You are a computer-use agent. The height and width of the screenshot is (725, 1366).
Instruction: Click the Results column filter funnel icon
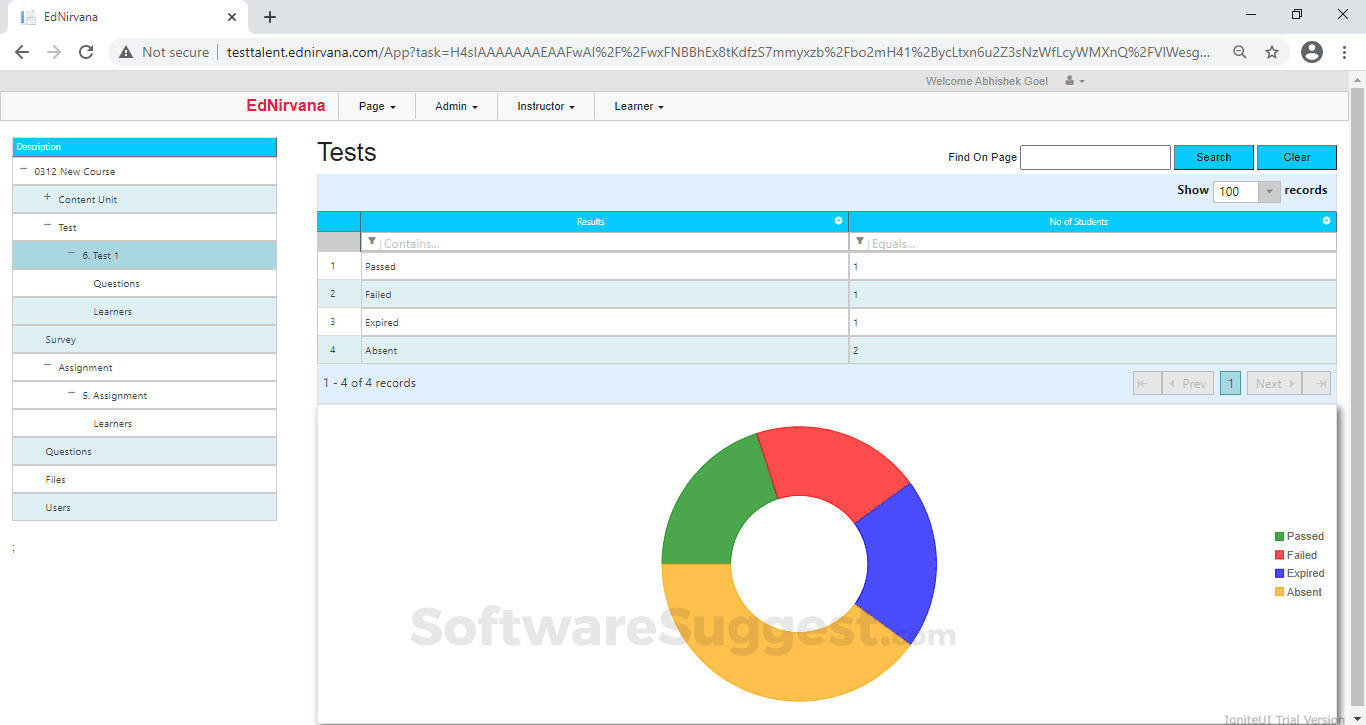372,242
